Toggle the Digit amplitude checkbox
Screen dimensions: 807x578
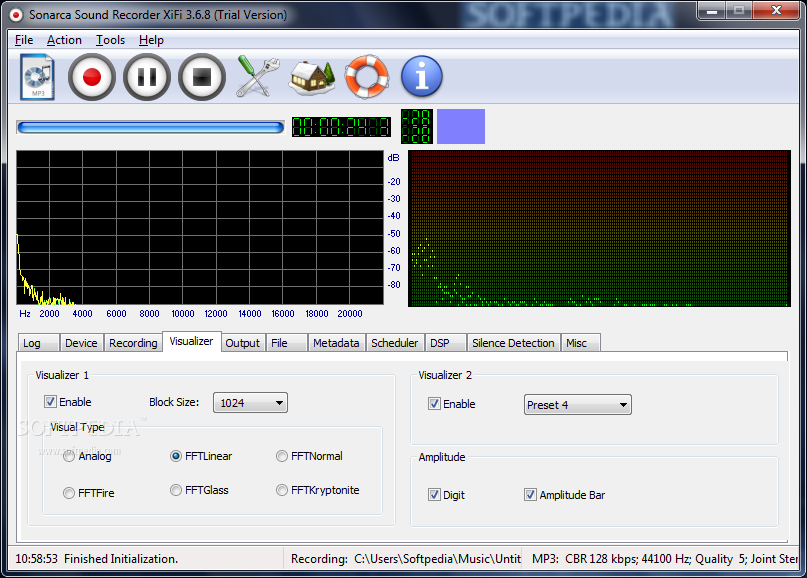[x=447, y=495]
